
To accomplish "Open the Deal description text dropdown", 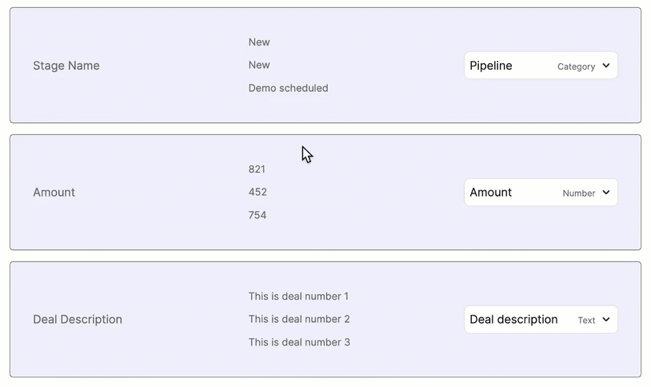I will point(541,320).
